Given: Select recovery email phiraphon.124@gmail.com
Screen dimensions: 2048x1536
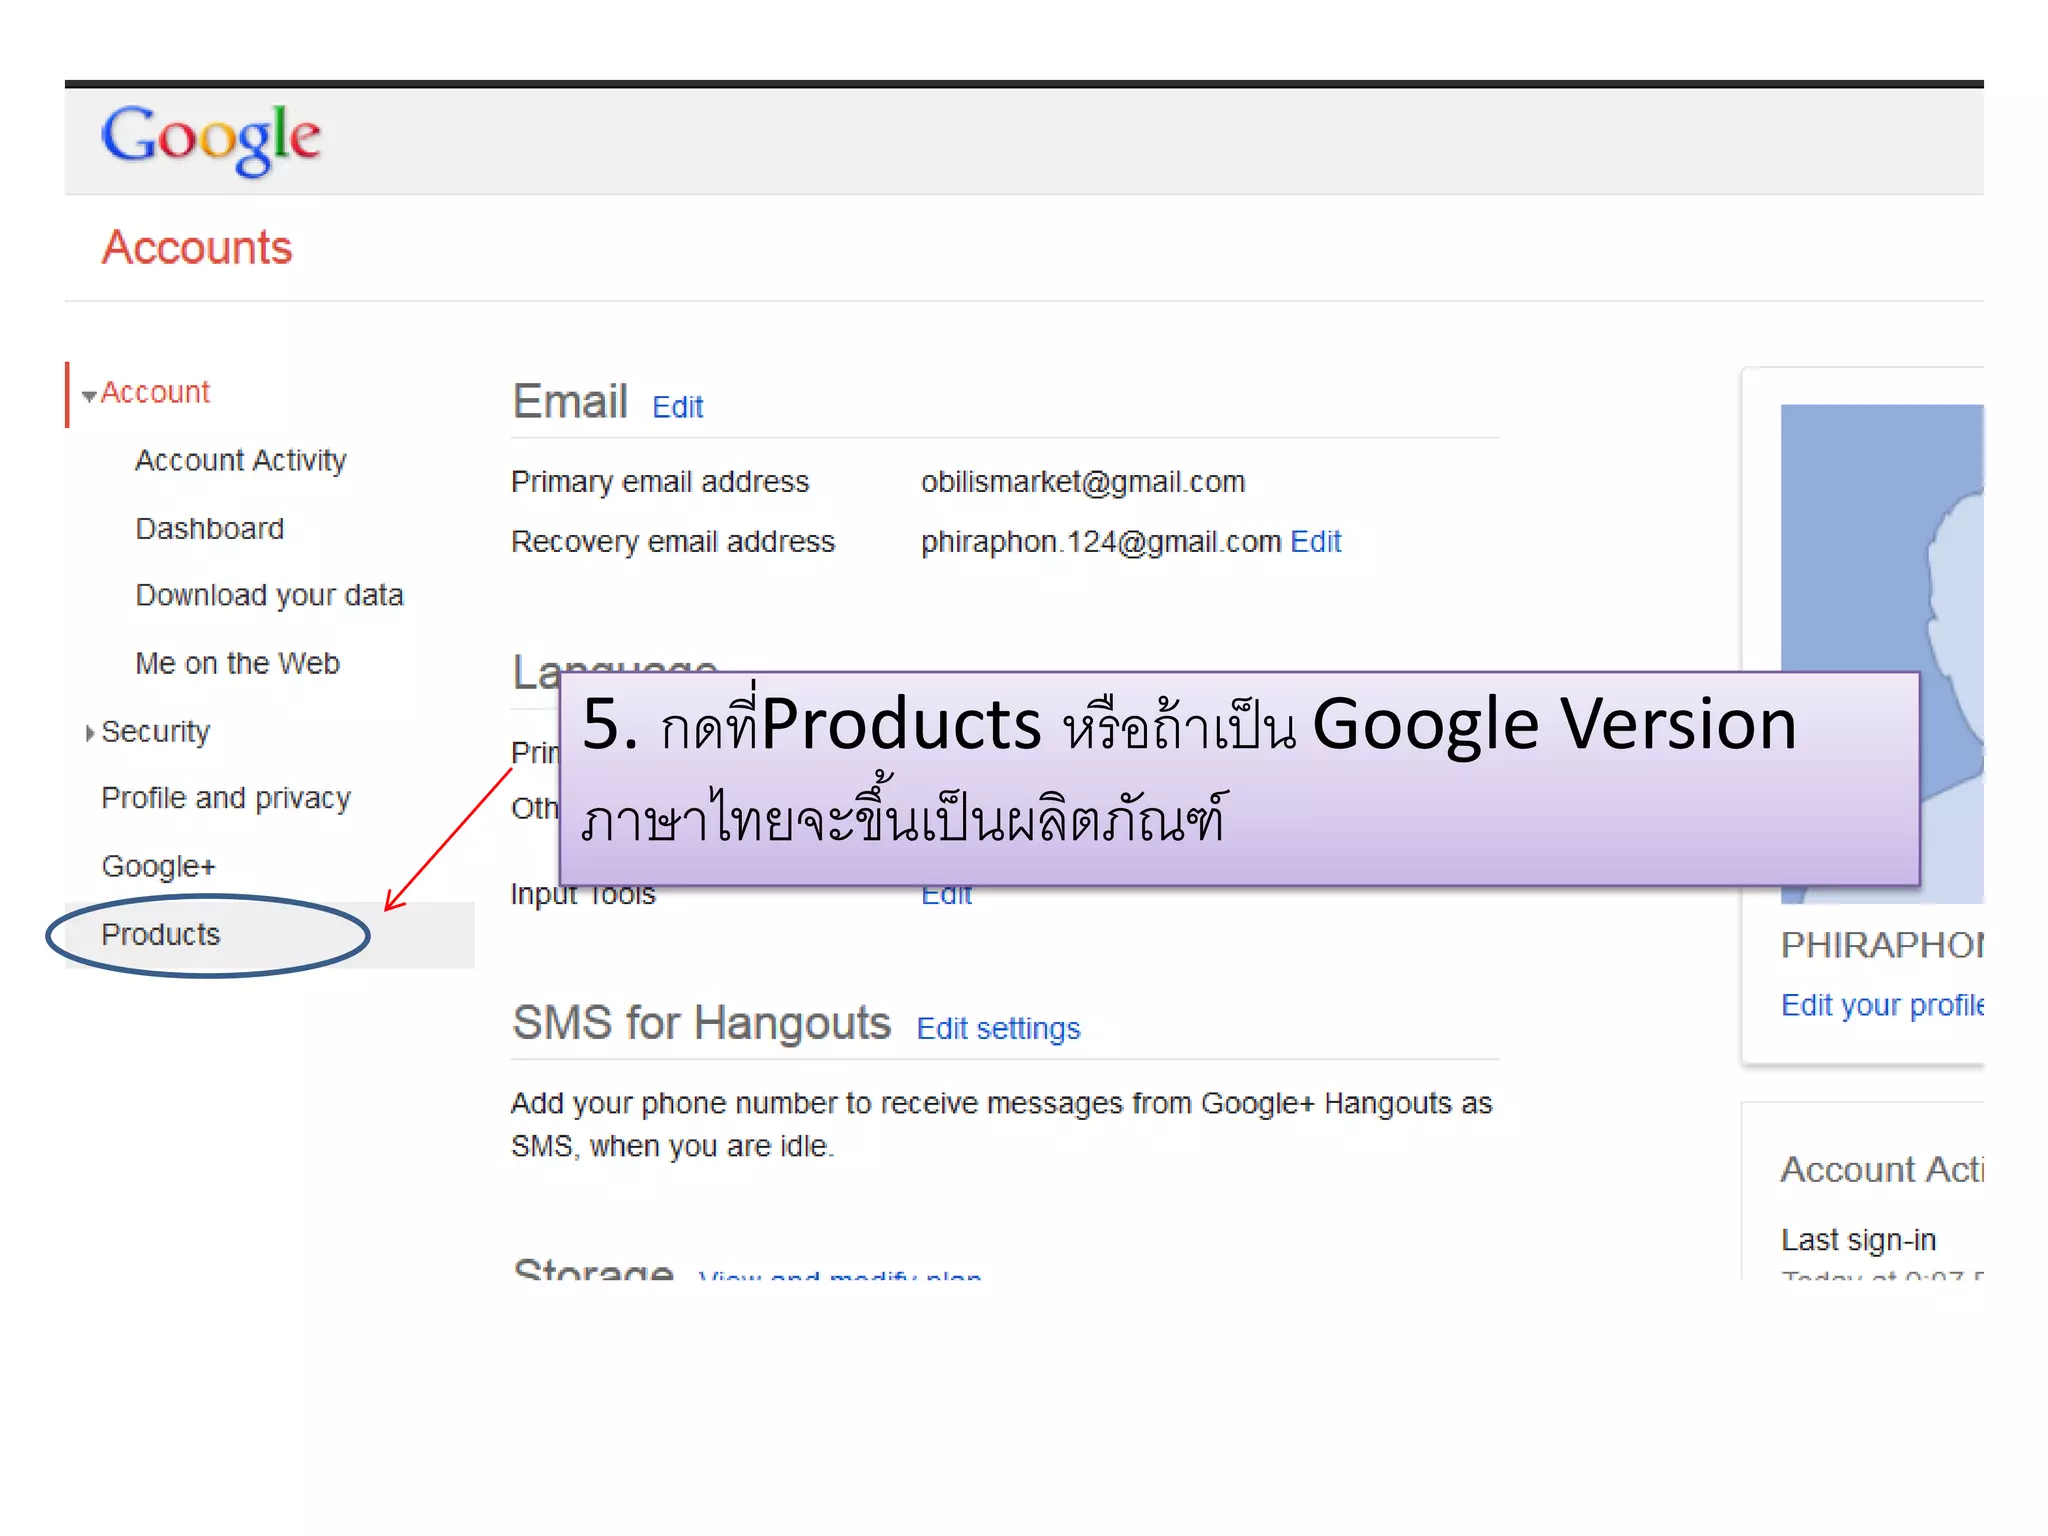Looking at the screenshot, I should 1100,541.
